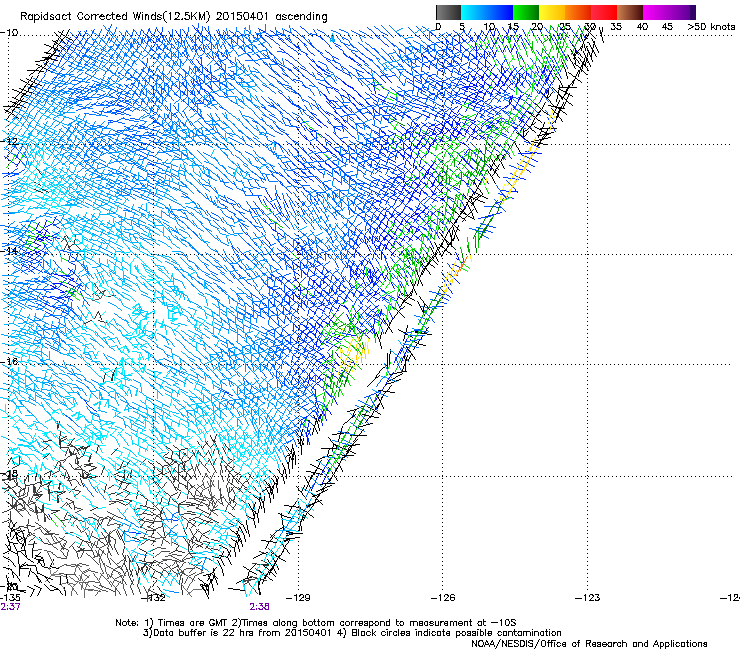Click the '45' label under the color bar
740x650 pixels.
[667, 26]
